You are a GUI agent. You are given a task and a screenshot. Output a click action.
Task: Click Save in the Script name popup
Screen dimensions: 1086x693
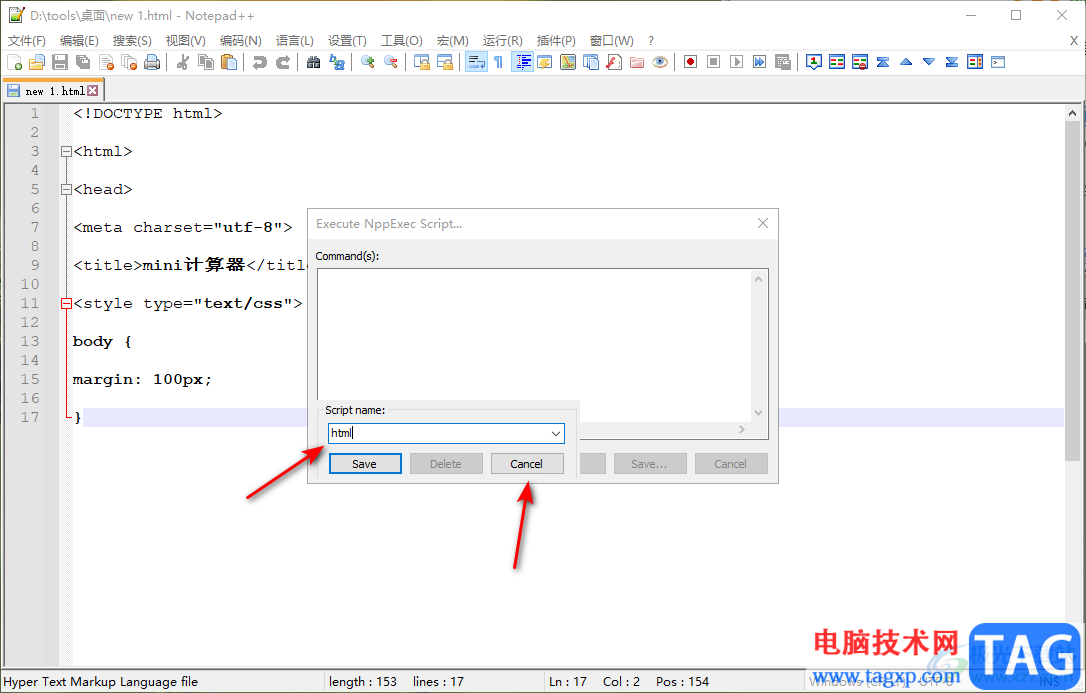(365, 464)
